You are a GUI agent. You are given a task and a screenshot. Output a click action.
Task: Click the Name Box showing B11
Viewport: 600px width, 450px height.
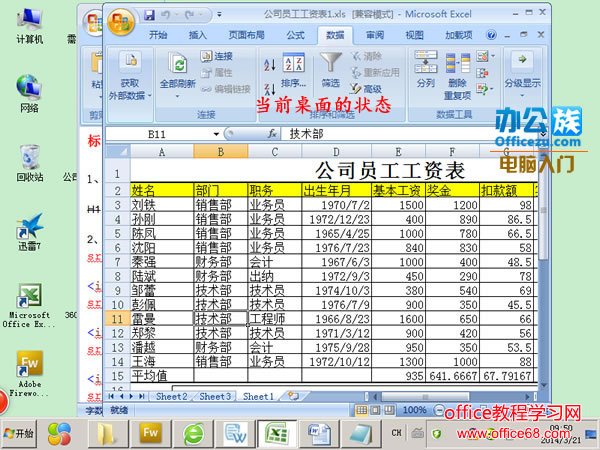[x=159, y=134]
